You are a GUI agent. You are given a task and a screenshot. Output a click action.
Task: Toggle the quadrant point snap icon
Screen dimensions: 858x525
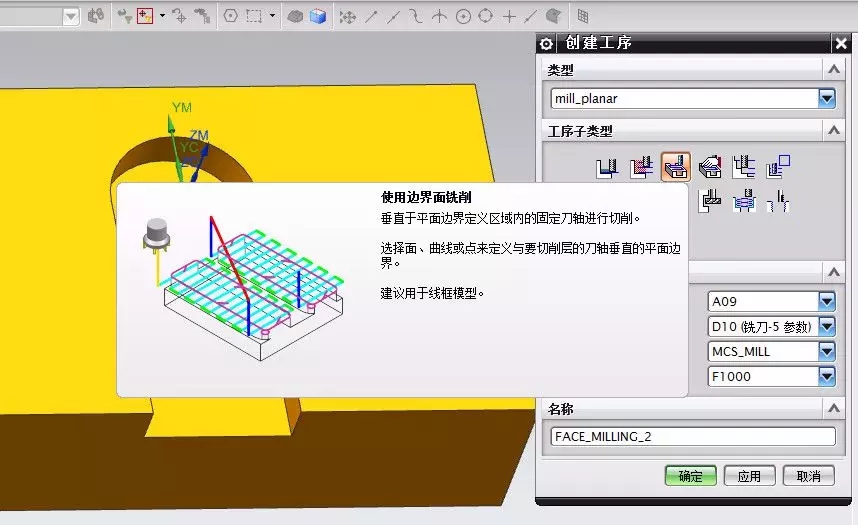(485, 16)
